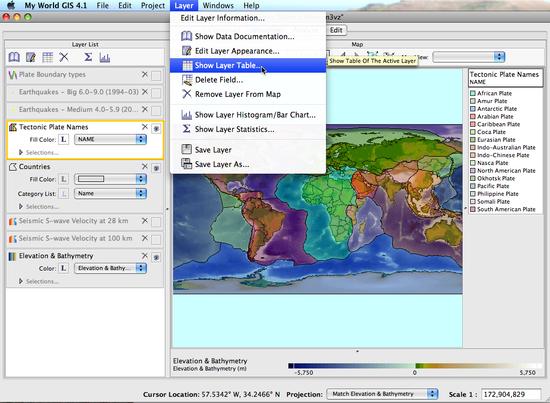
Task: Toggle visibility of Plate Boundary types layer
Action: (156, 75)
